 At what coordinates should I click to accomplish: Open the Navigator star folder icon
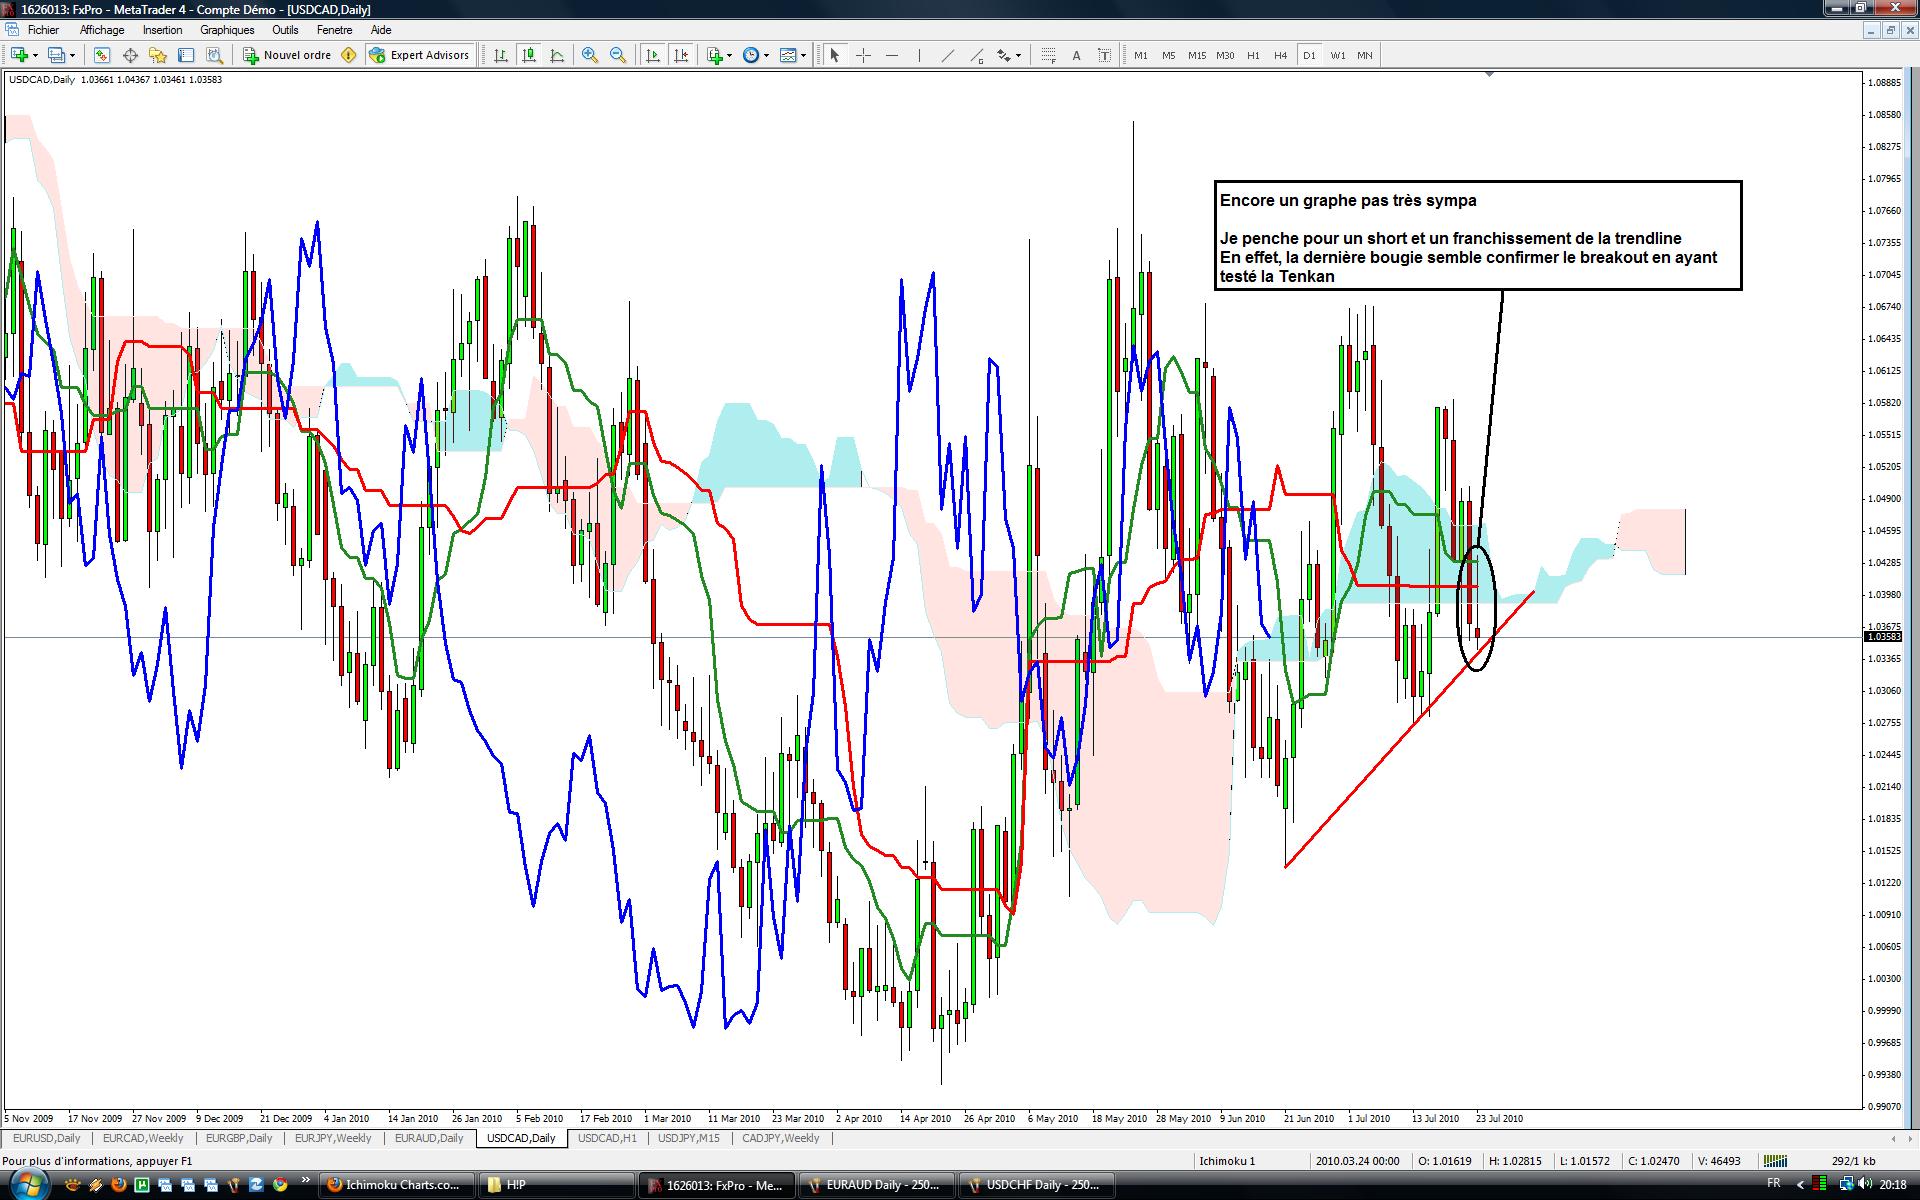click(x=158, y=55)
